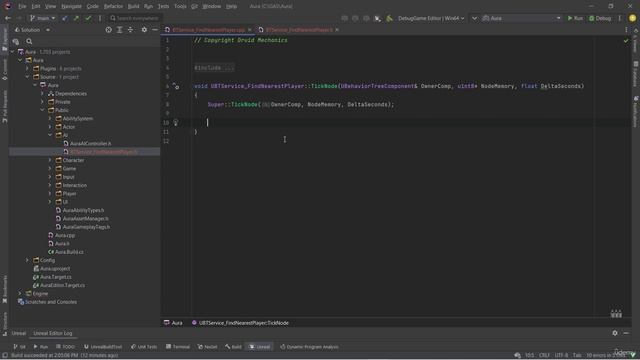
Task: Click Collapse All icon in Solution panel
Action: (x=130, y=30)
